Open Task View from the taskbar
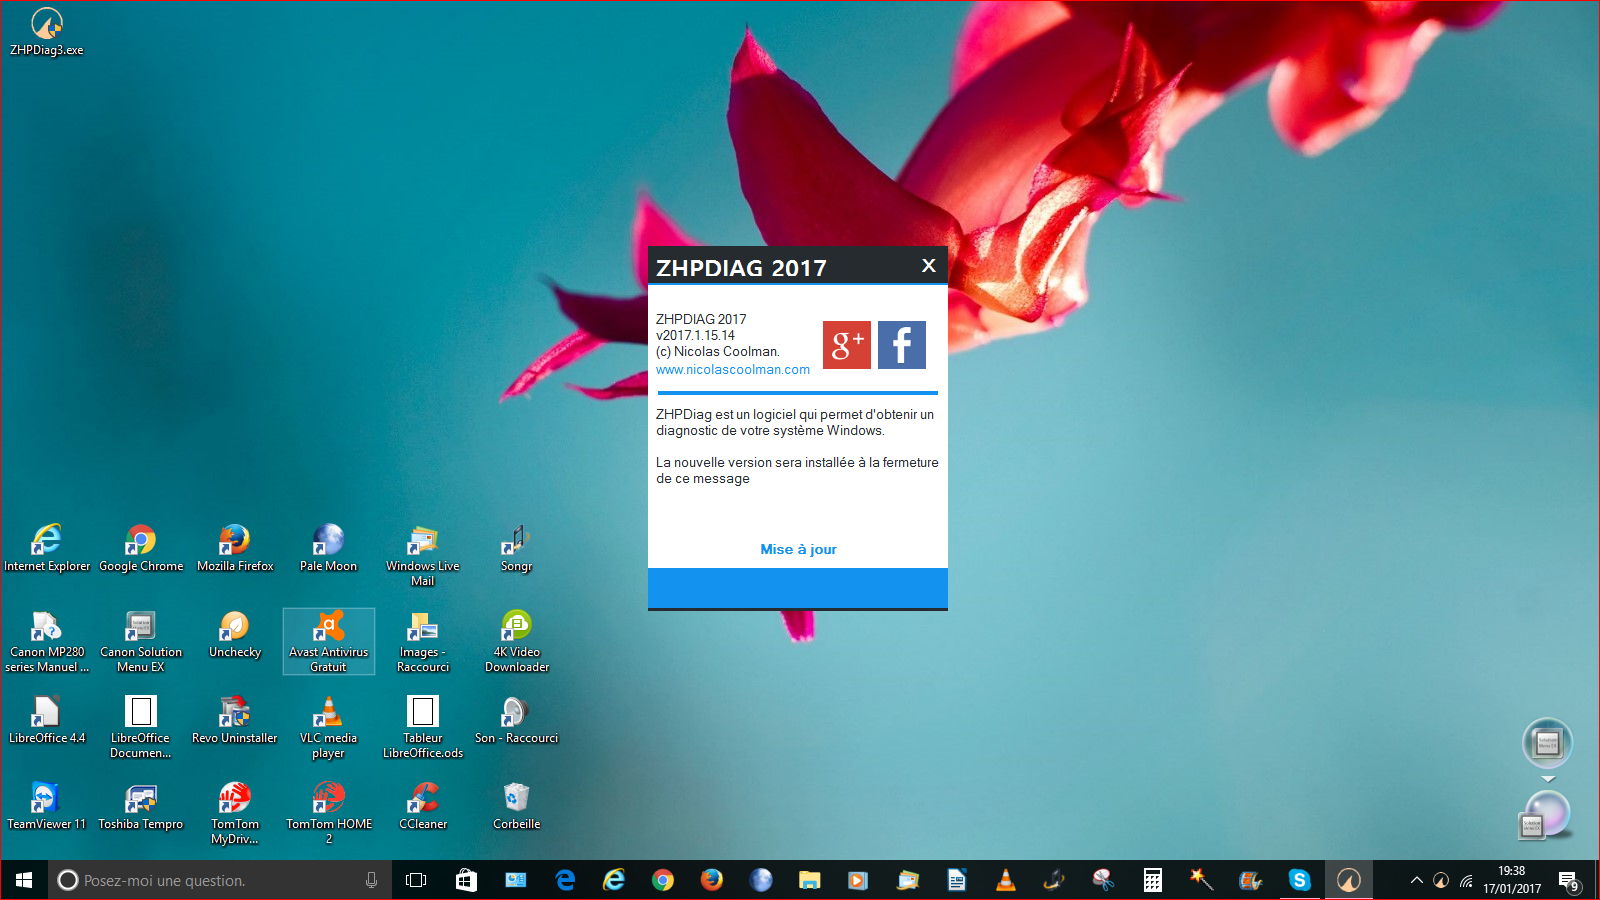 coord(416,880)
